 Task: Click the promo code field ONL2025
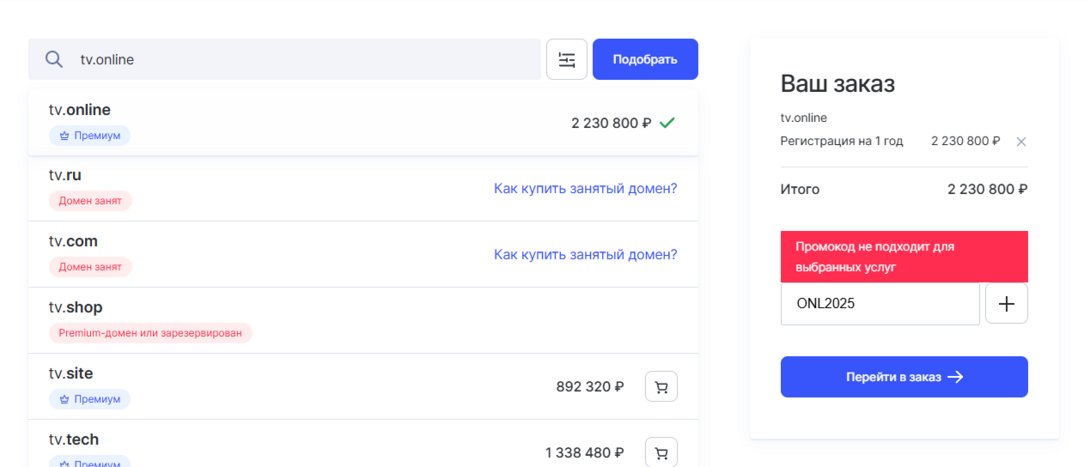tap(880, 304)
